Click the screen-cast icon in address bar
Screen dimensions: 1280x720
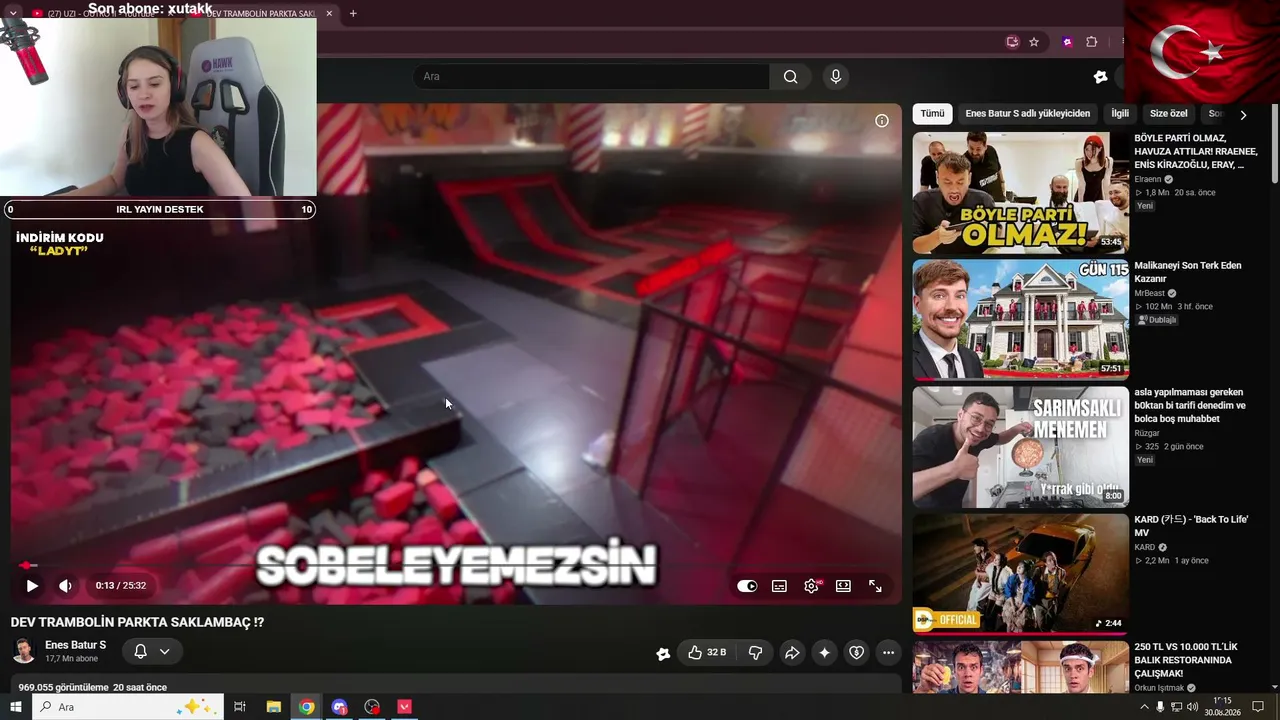(1012, 42)
